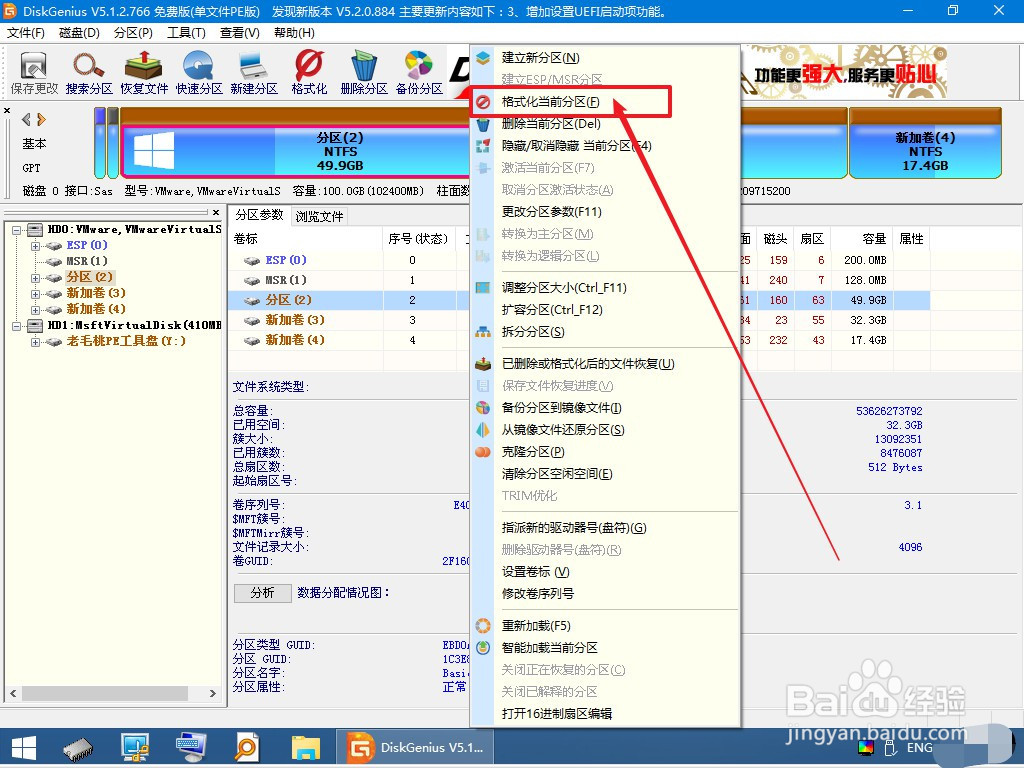1024x768 pixels.
Task: Close the disk map panel with the X
Action: [7, 110]
